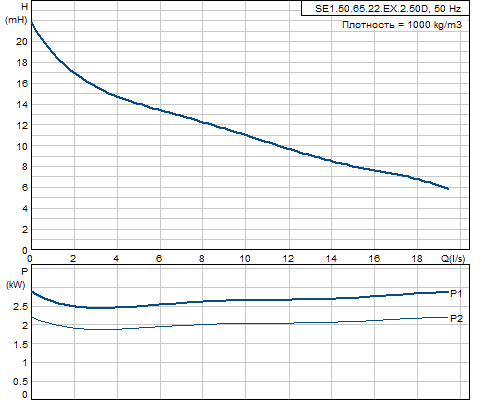
Task: Click the thick P1 curve line minimum
Action: click(x=97, y=308)
